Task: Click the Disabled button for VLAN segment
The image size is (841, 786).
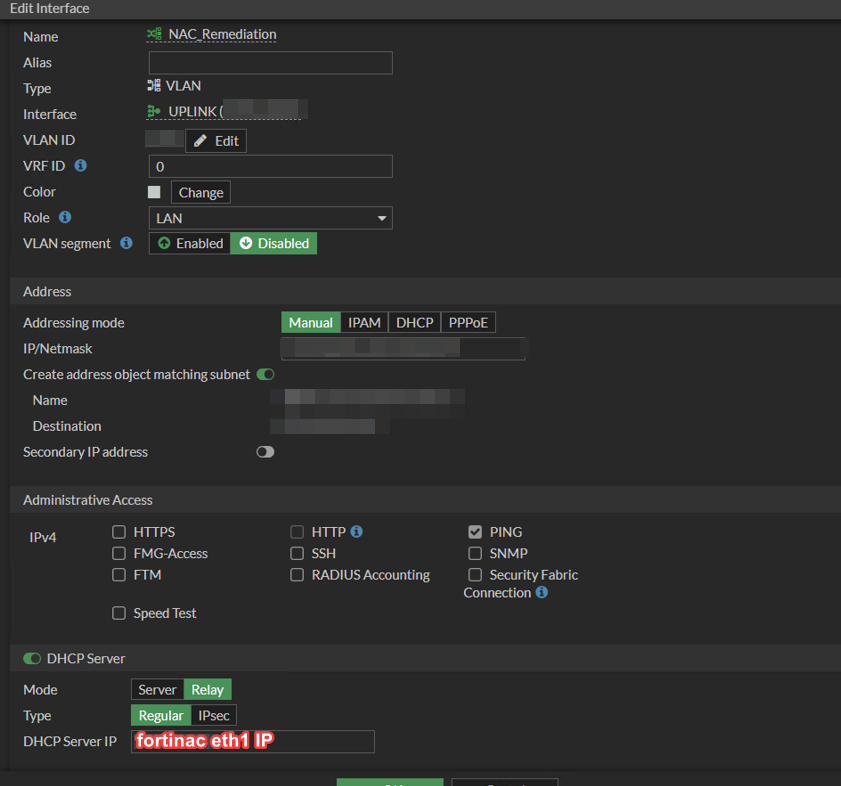Action: coord(272,243)
